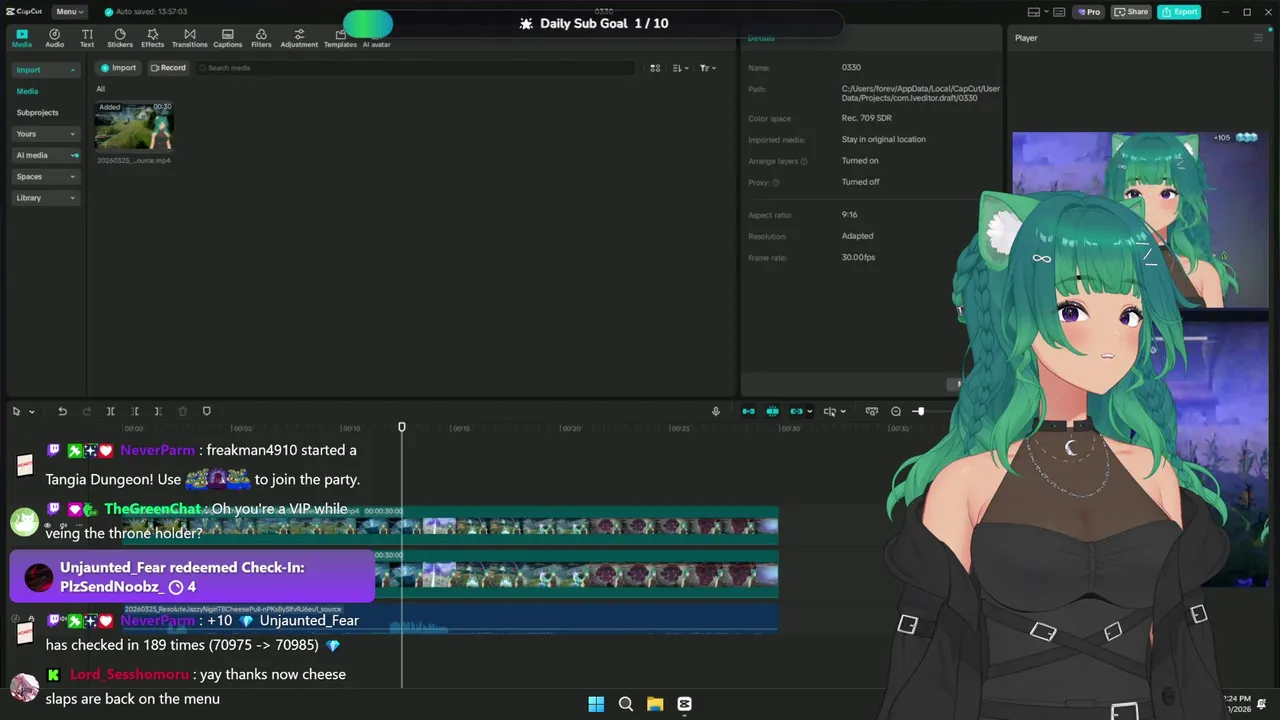Redo the last action
This screenshot has width=1280, height=720.
pyautogui.click(x=86, y=411)
